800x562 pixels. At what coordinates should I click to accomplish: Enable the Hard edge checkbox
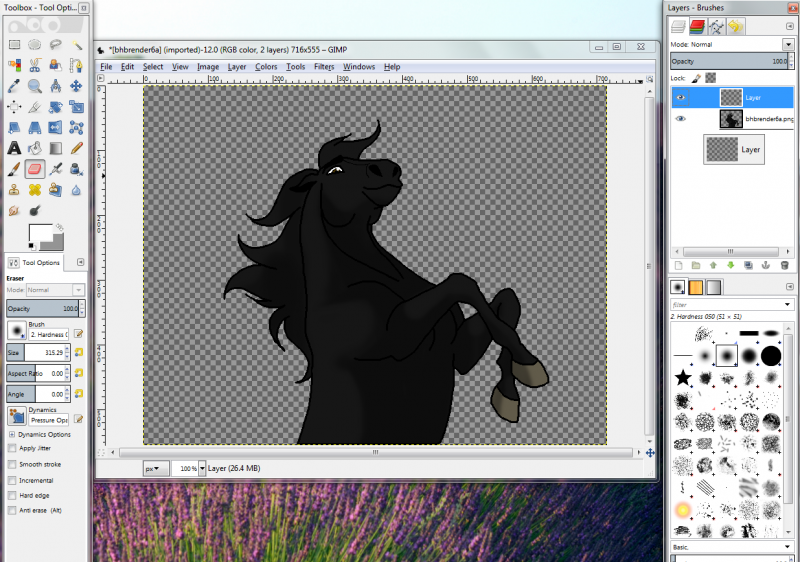click(x=12, y=495)
